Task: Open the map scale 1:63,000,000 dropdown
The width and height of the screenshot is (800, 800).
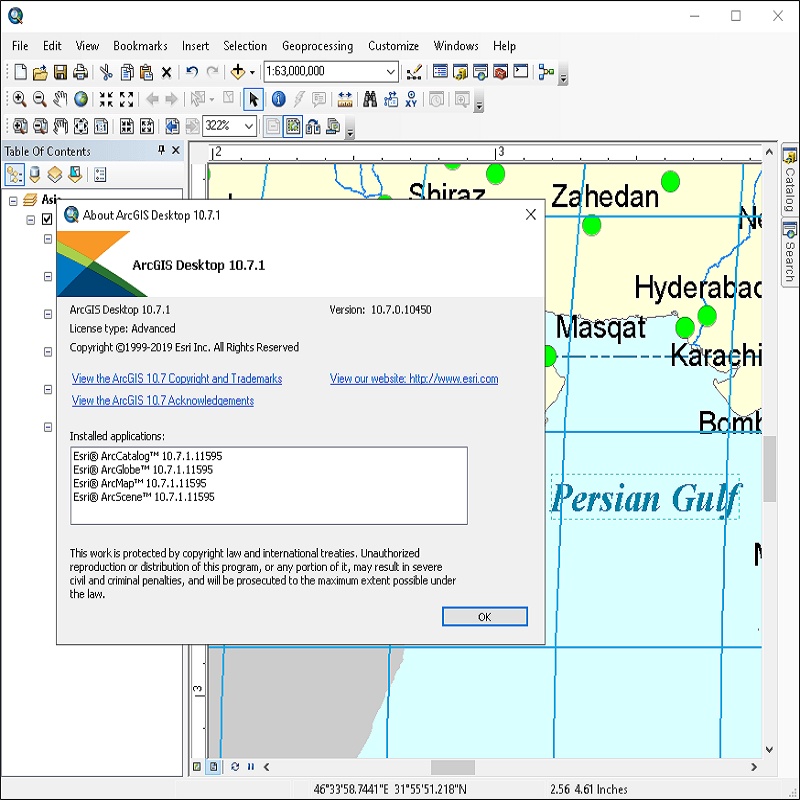Action: (x=390, y=72)
